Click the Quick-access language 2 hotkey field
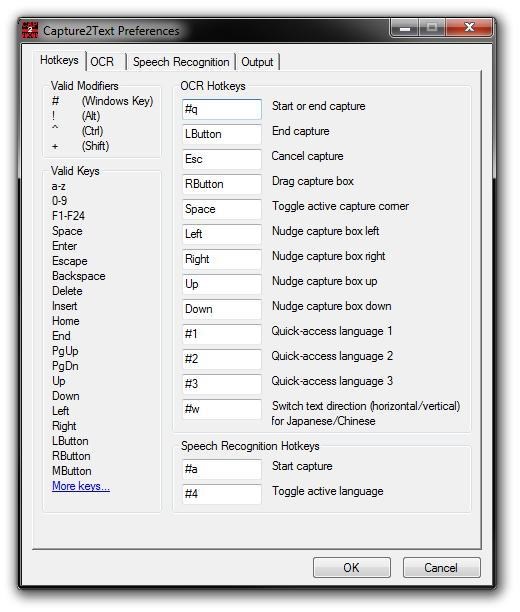 [222, 359]
